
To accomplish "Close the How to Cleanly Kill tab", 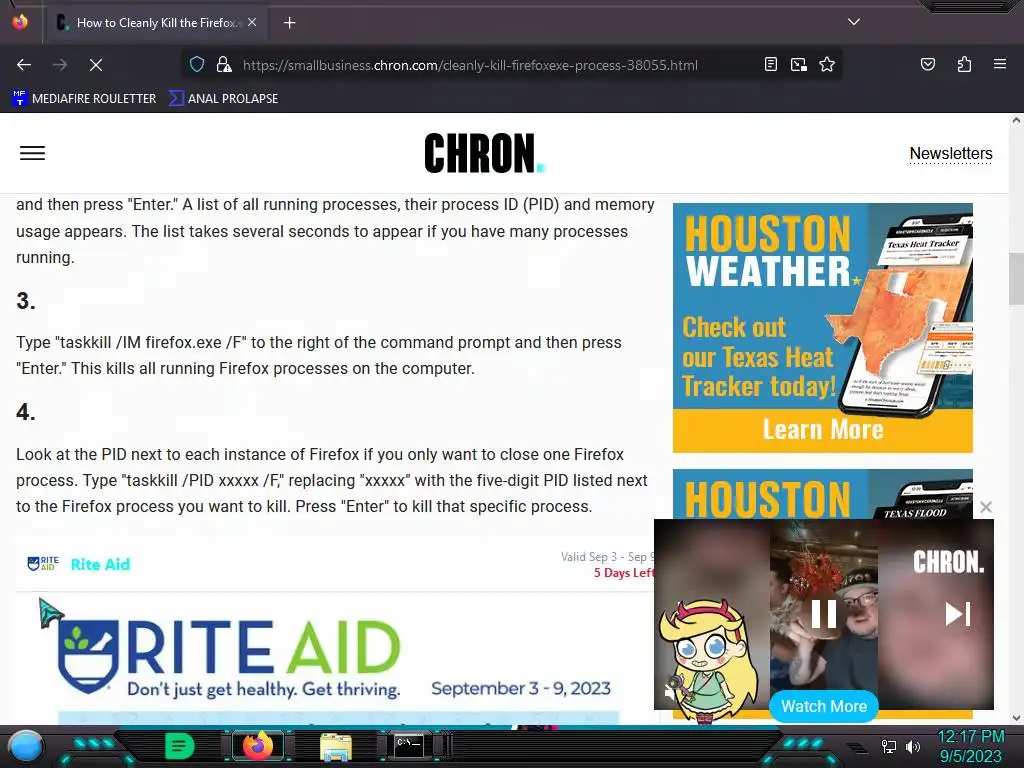I will (252, 22).
